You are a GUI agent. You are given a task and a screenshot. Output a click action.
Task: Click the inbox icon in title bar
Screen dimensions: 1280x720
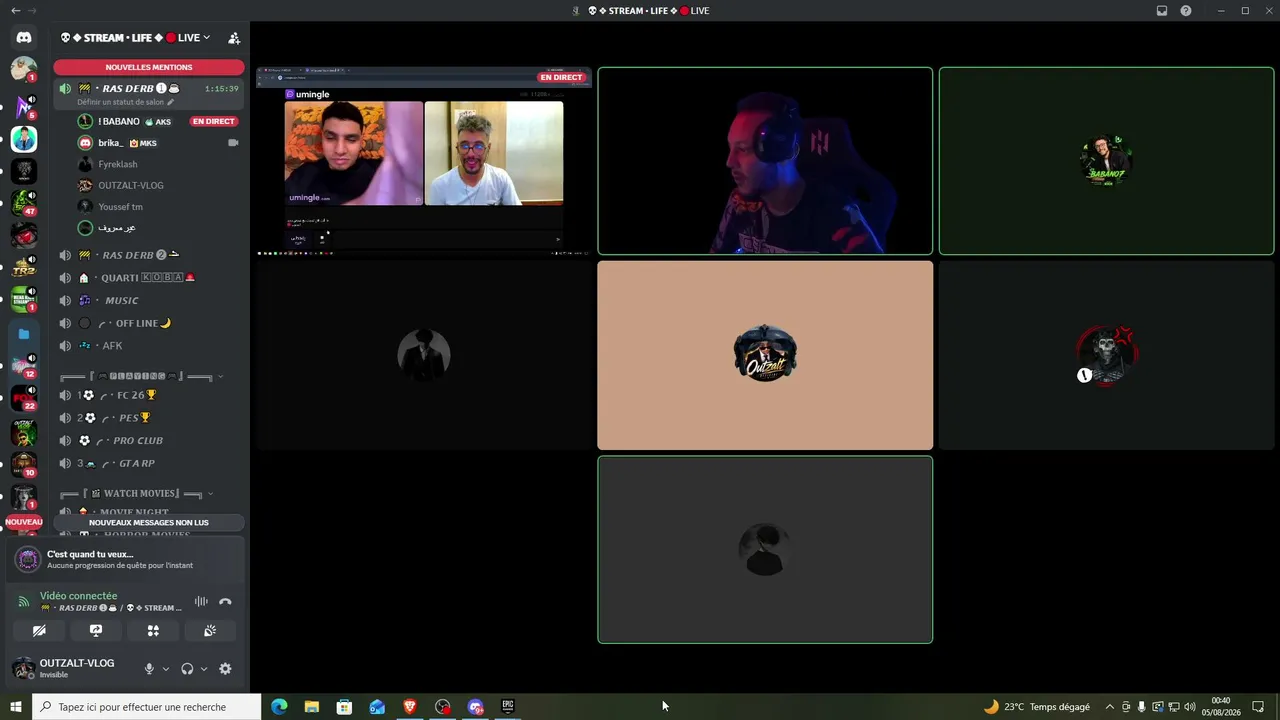click(x=1162, y=11)
